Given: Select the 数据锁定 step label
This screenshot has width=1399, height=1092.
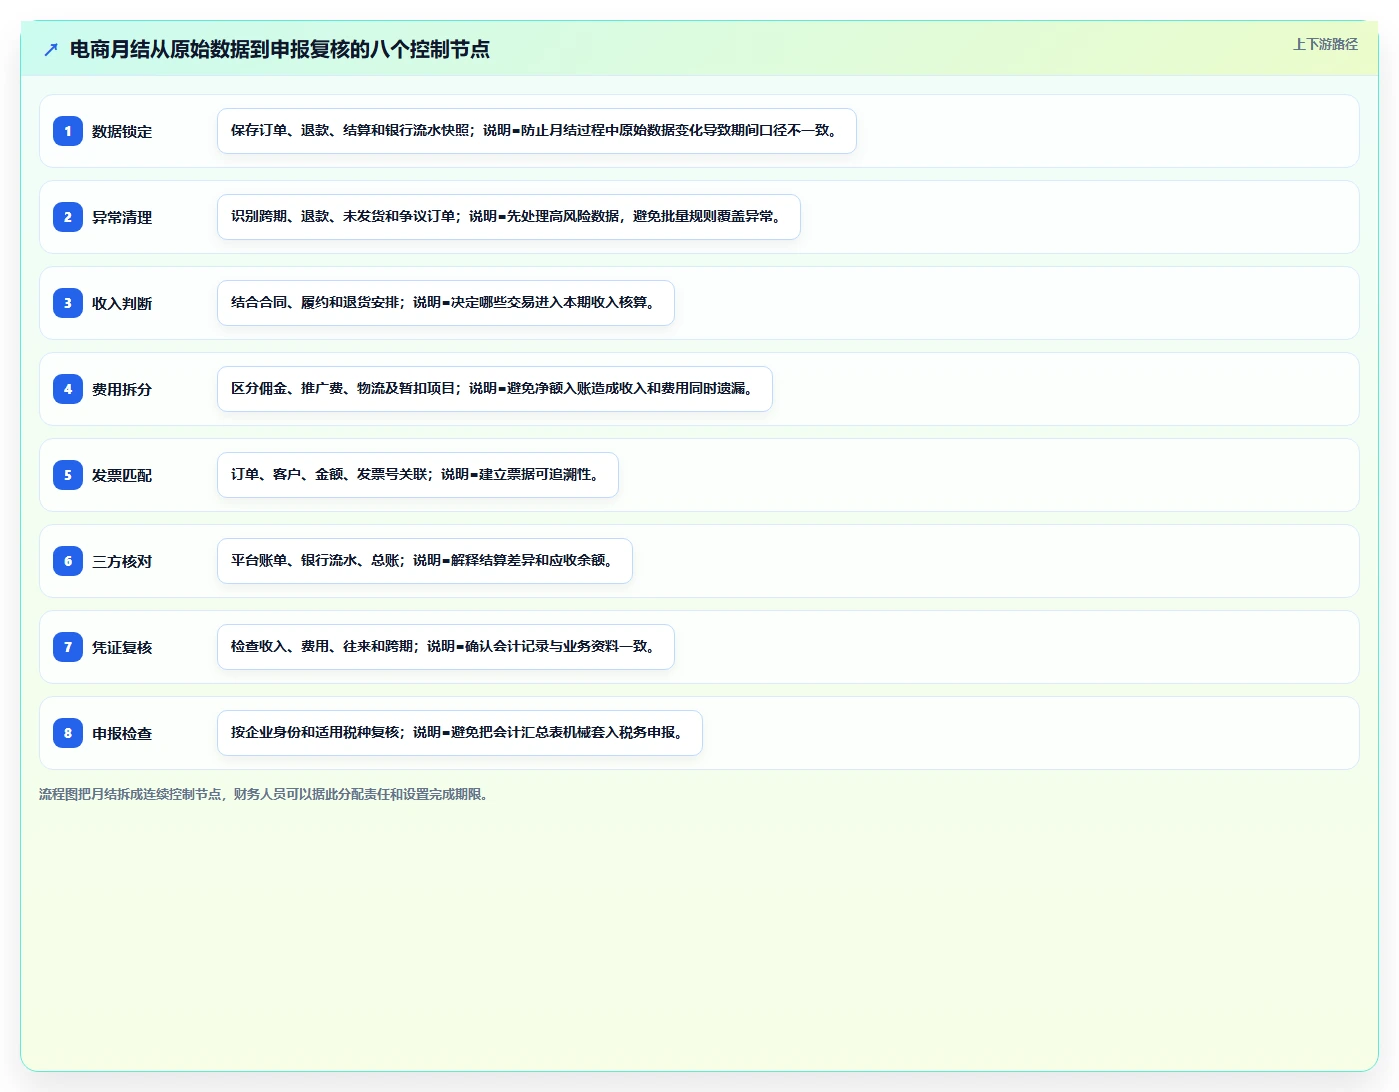Looking at the screenshot, I should (122, 131).
